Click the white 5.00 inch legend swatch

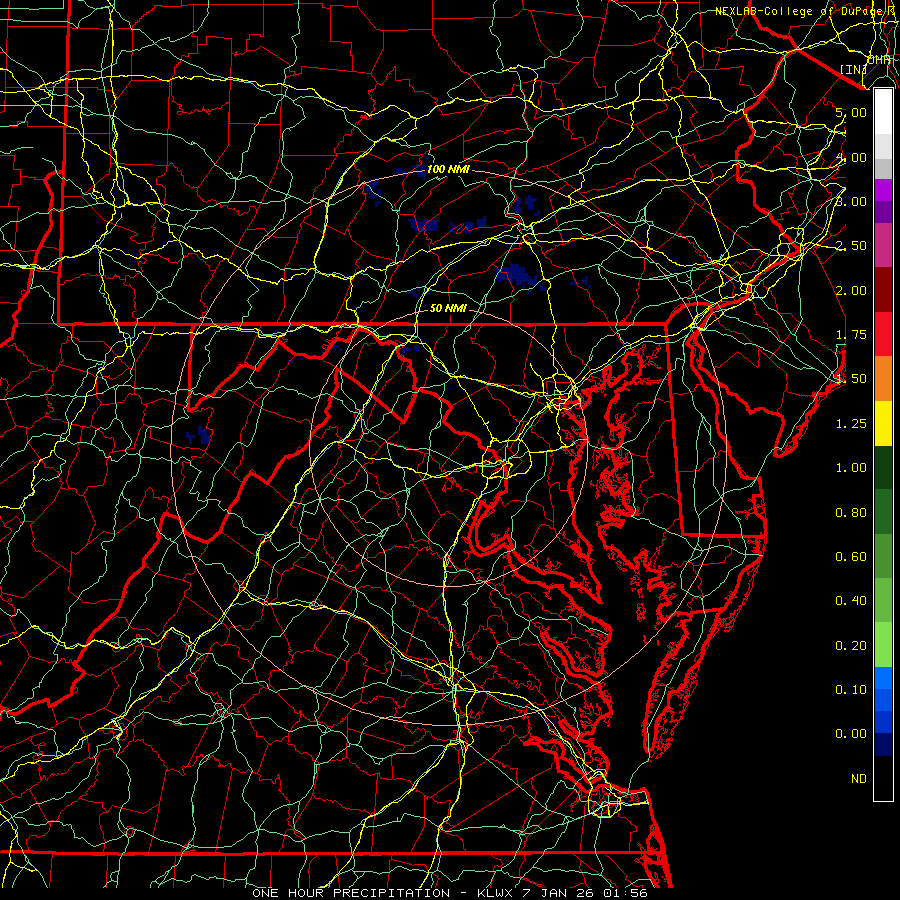[x=883, y=112]
